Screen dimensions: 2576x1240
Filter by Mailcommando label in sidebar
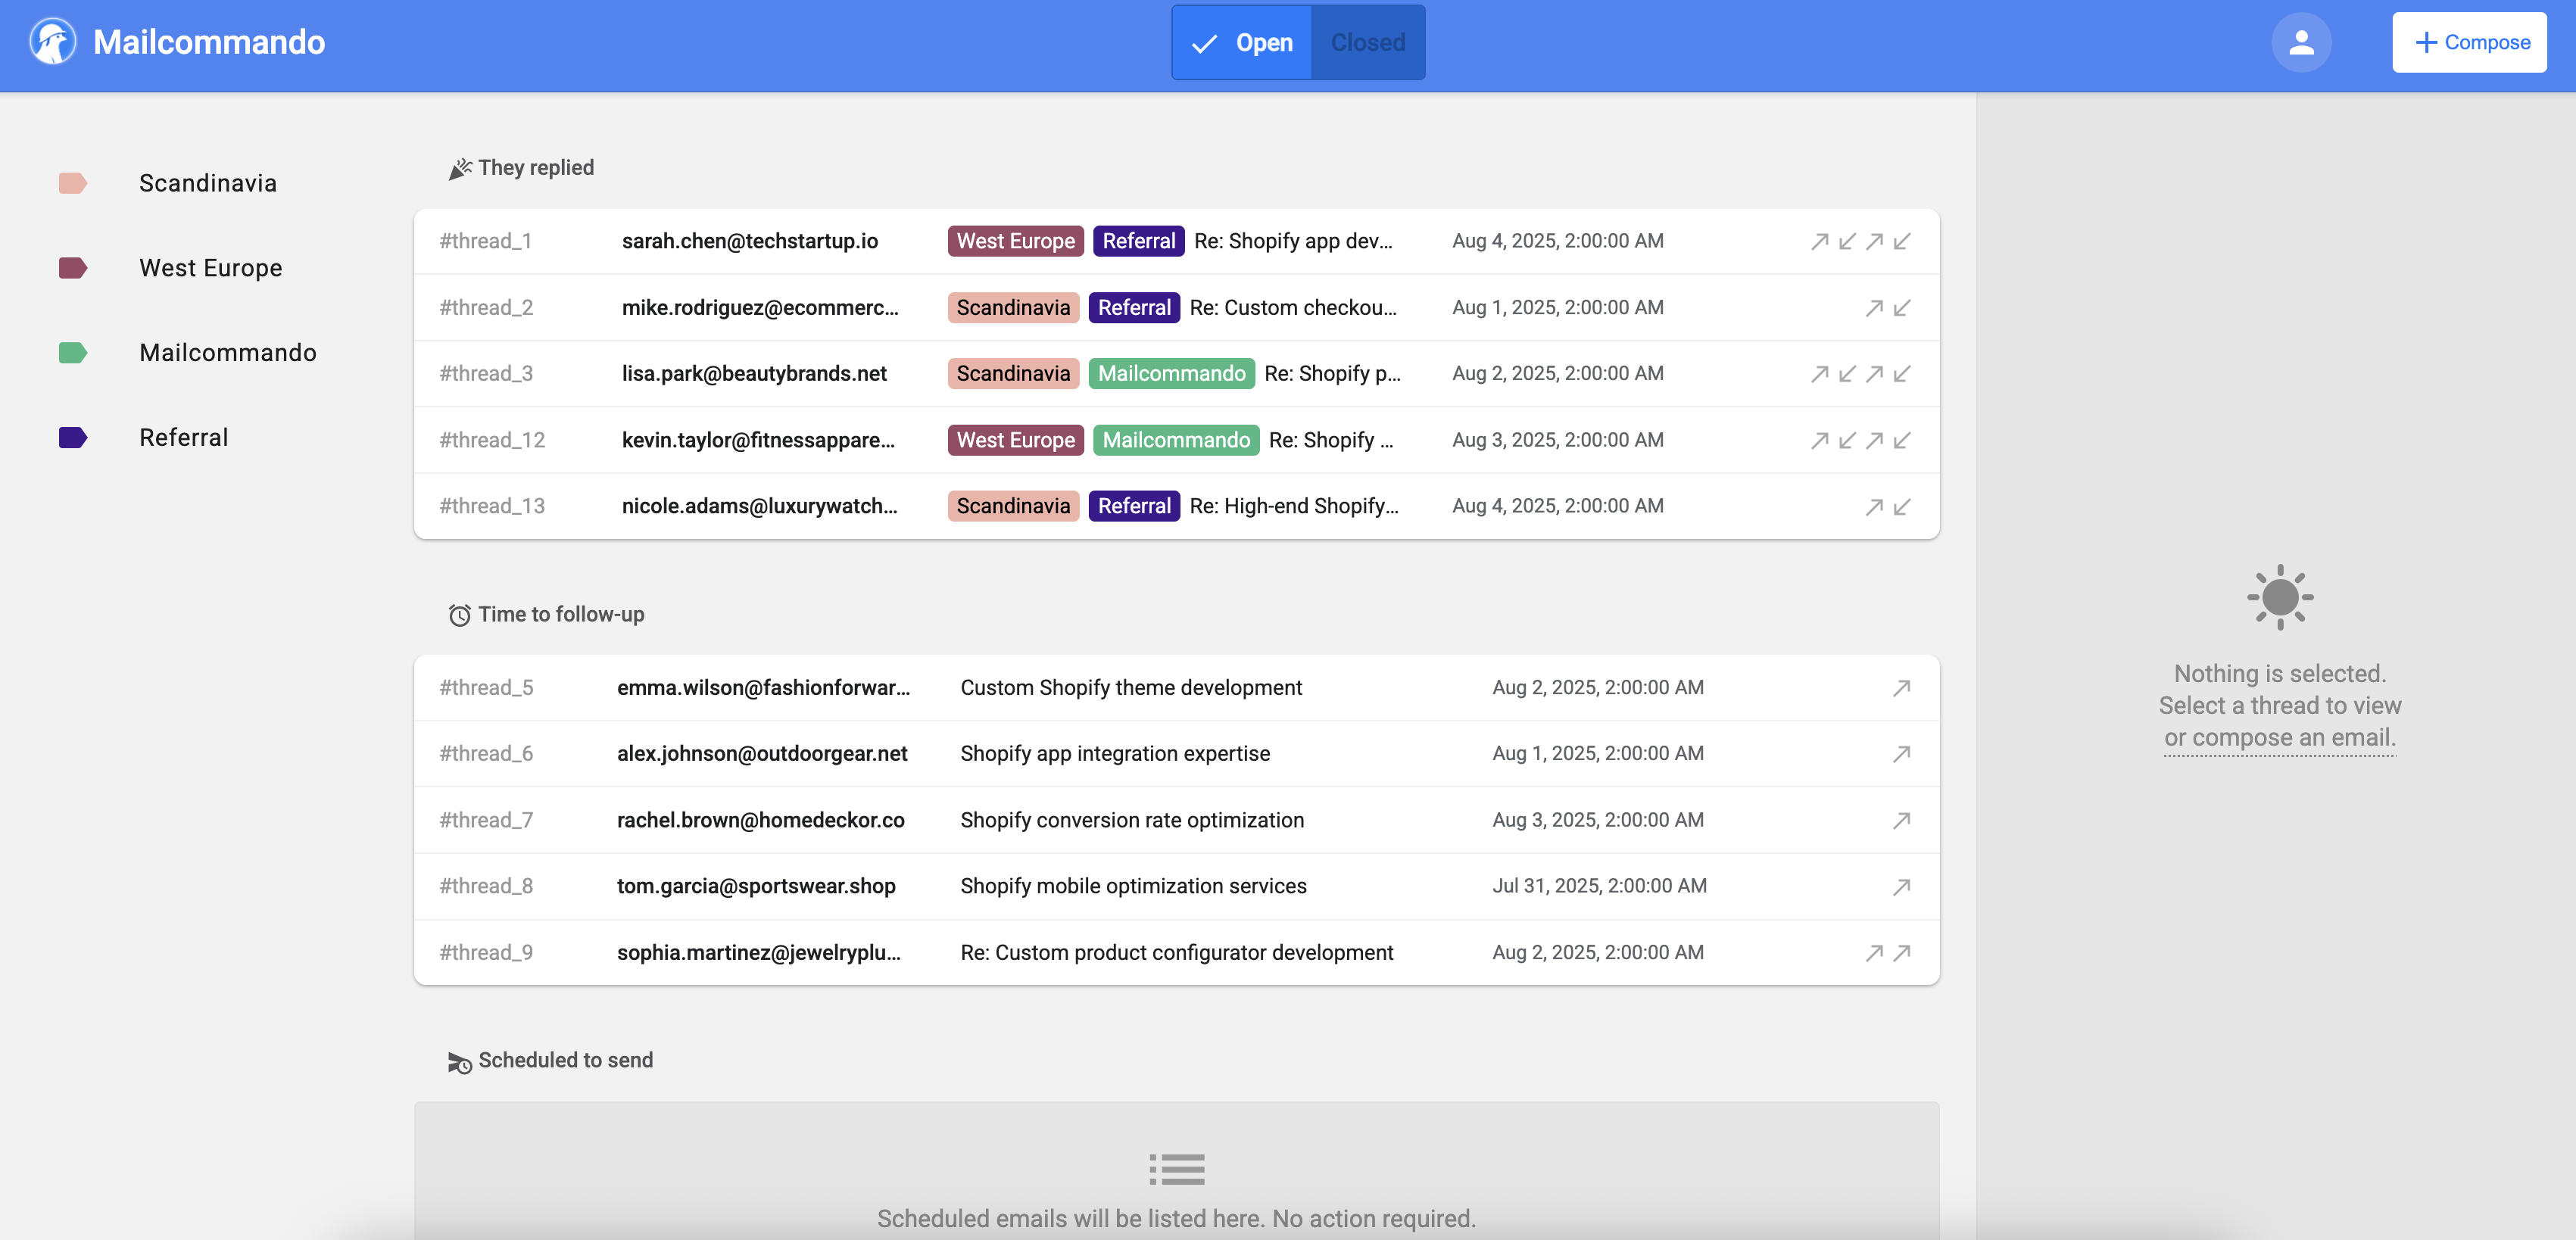click(228, 353)
